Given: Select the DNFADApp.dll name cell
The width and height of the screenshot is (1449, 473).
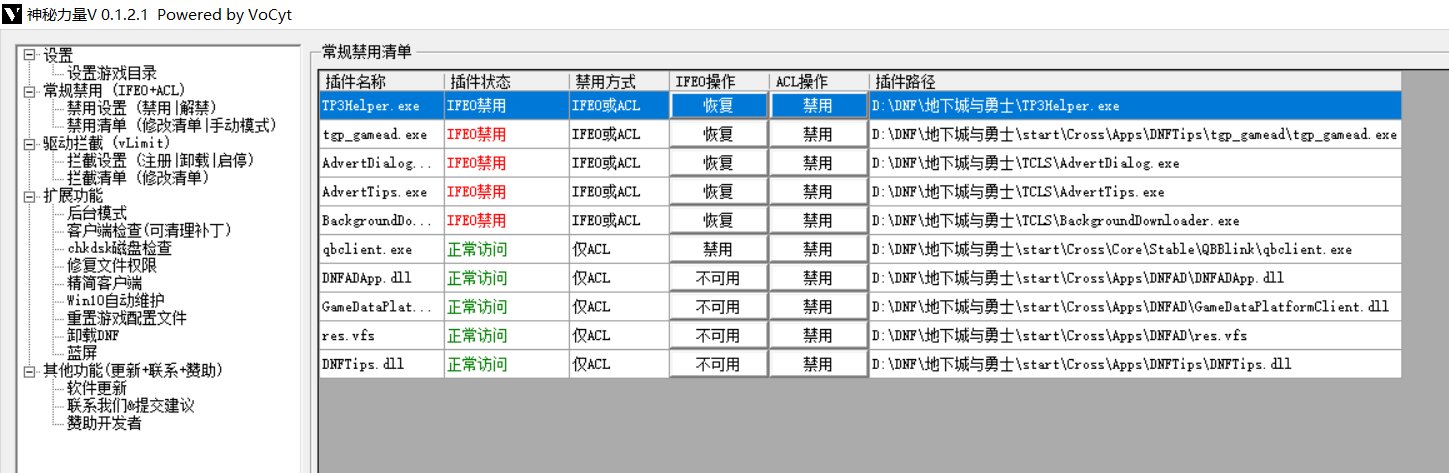Looking at the screenshot, I should [x=382, y=278].
